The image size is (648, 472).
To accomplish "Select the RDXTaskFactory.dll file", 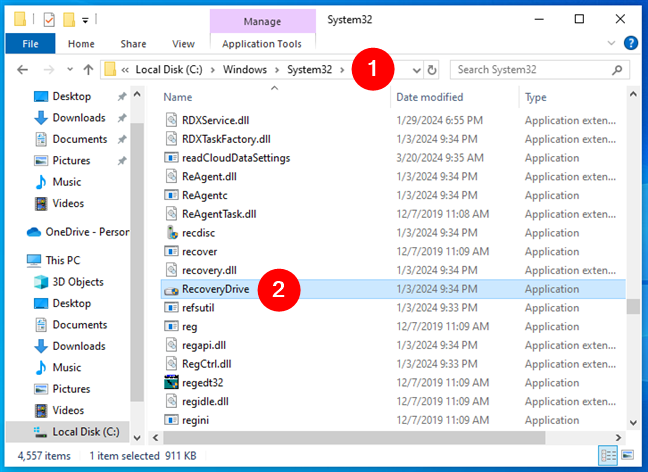I will pyautogui.click(x=226, y=139).
